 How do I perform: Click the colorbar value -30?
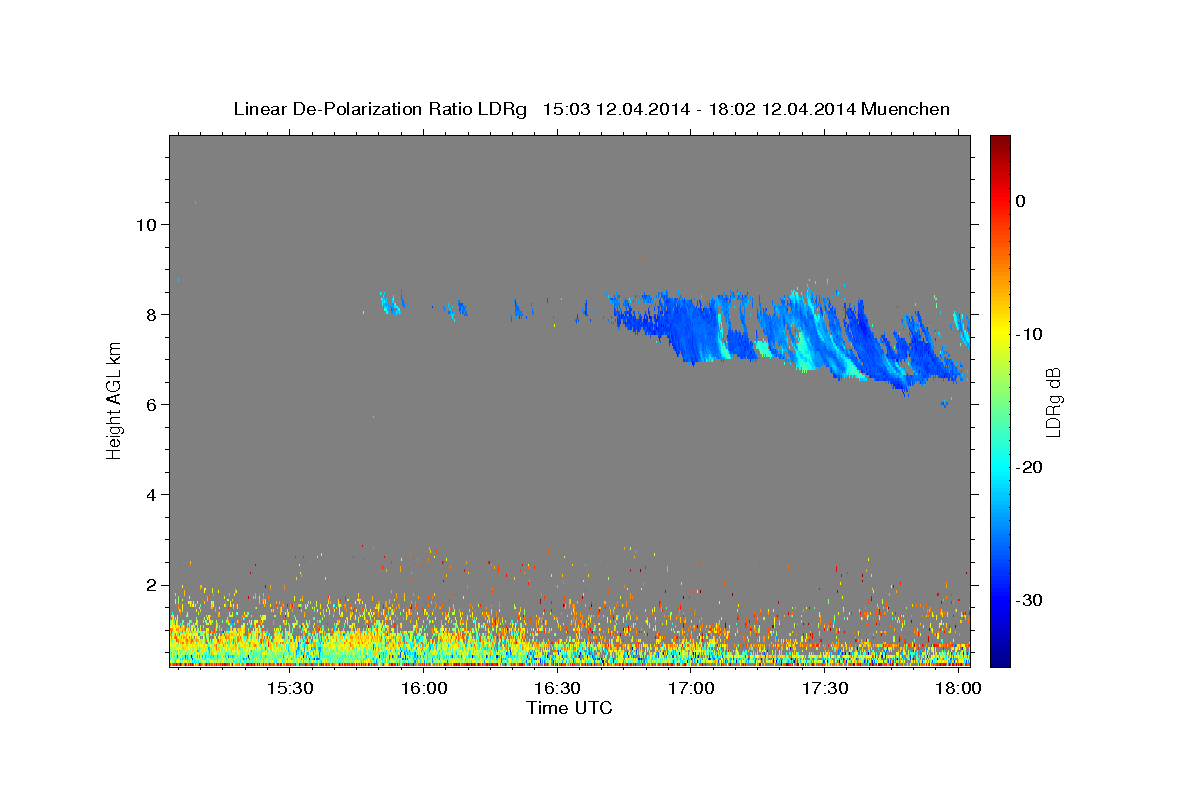point(1030,600)
